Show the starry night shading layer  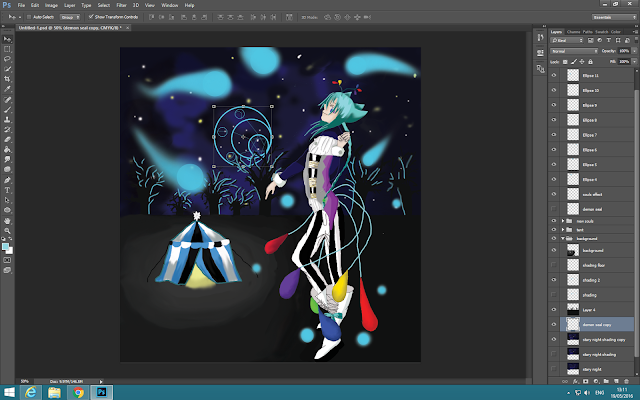pos(554,354)
